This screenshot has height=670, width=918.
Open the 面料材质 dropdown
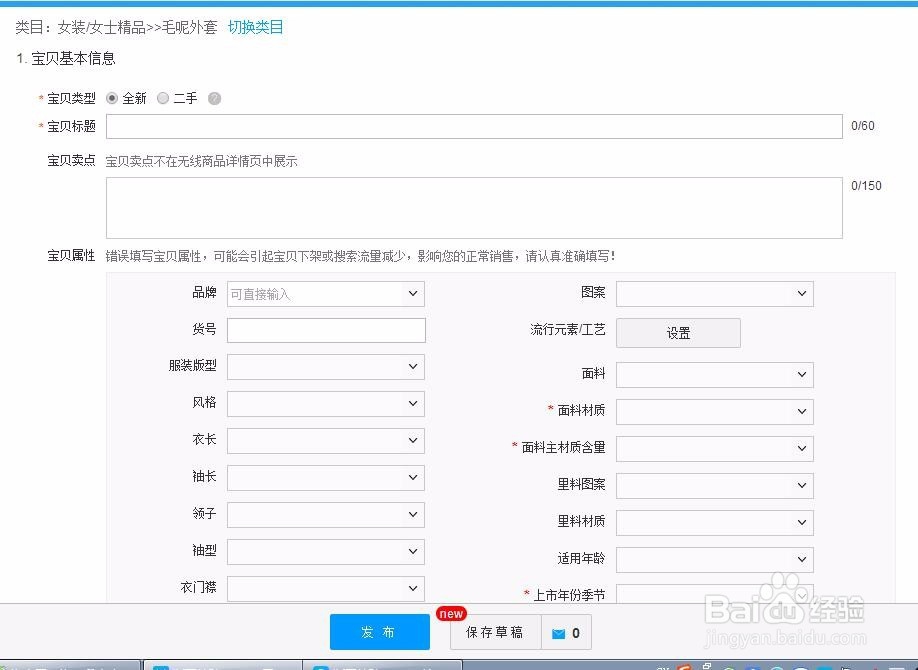(x=715, y=412)
